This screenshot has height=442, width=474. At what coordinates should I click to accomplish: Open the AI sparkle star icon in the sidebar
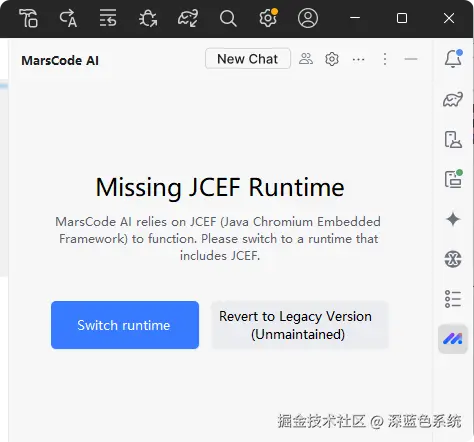point(453,219)
